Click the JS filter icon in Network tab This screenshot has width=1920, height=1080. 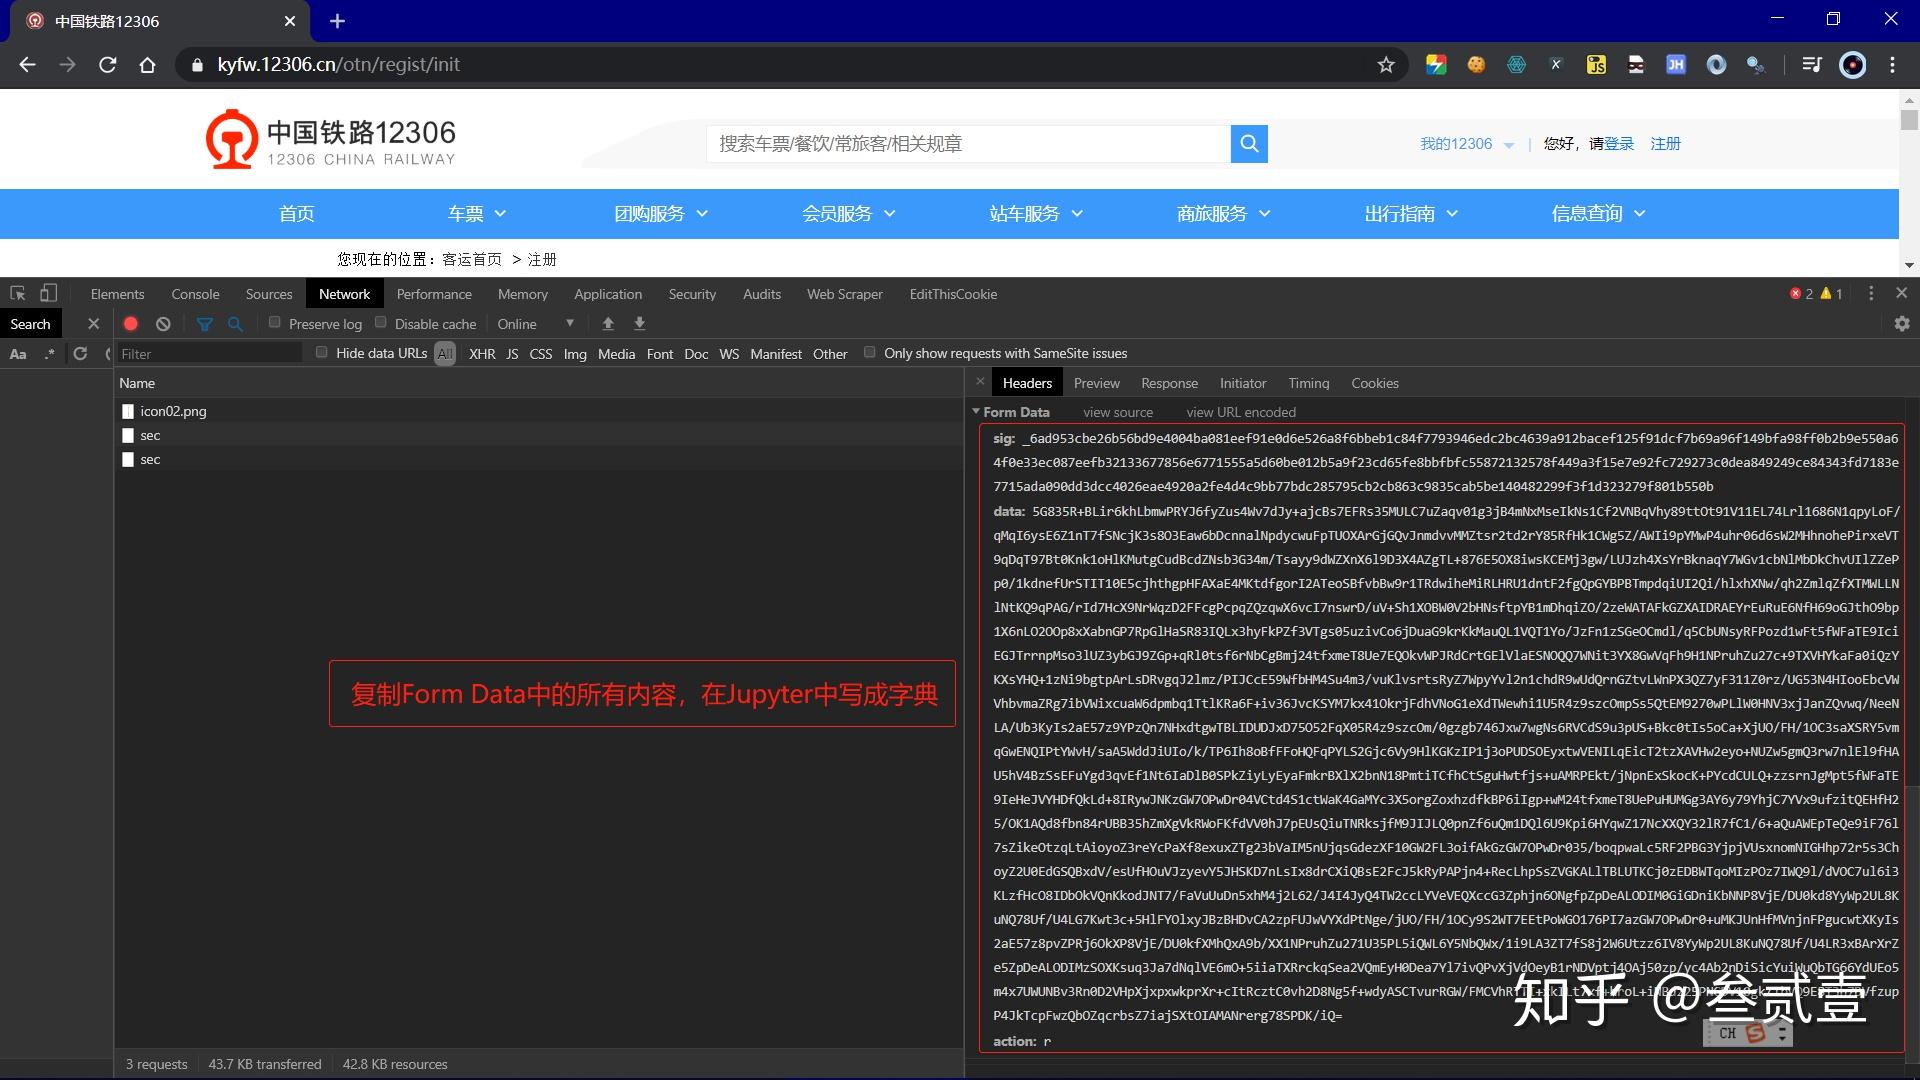tap(514, 353)
